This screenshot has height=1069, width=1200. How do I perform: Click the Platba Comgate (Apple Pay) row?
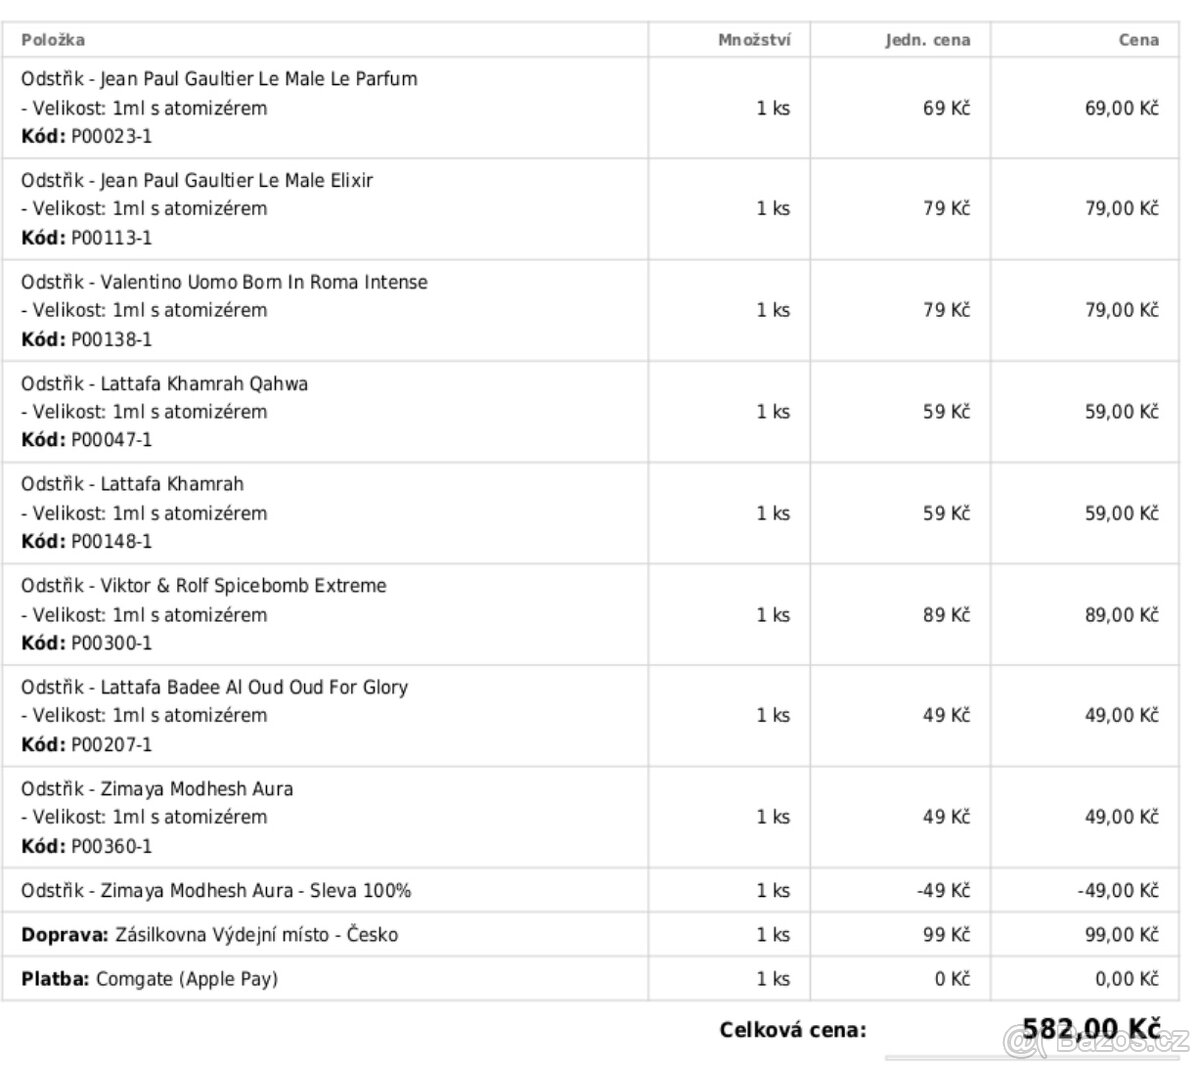coord(149,979)
